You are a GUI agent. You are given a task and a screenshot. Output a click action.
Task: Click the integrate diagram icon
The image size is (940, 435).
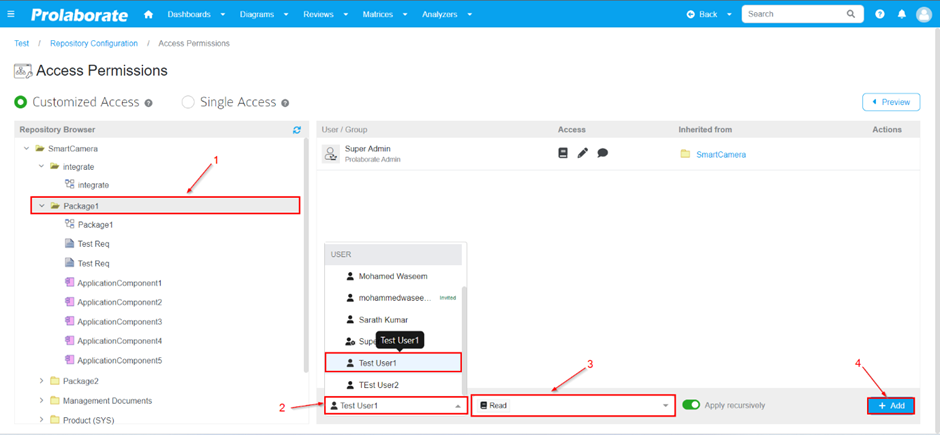pyautogui.click(x=70, y=185)
